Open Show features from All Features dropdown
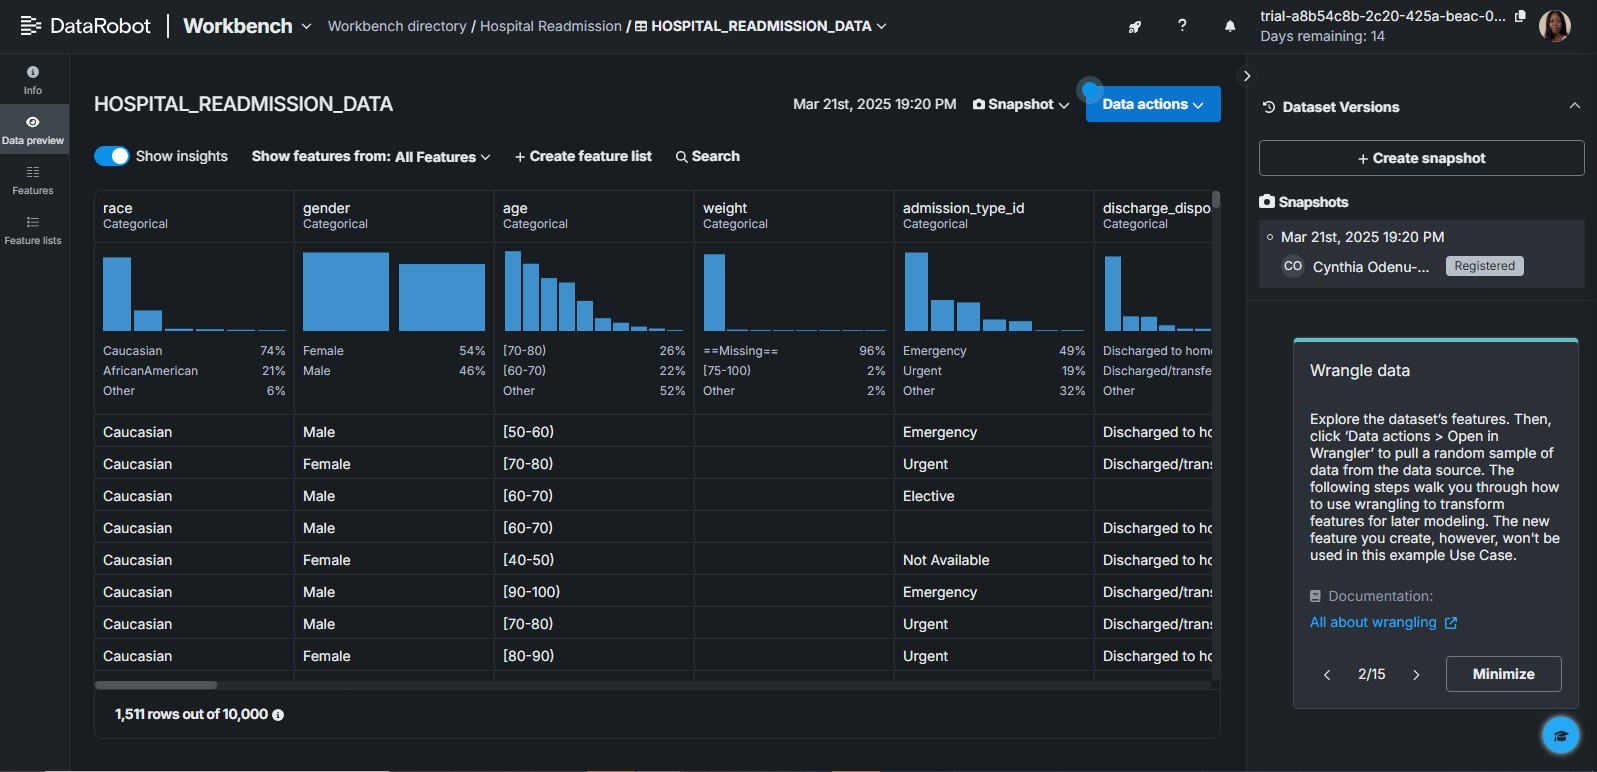The height and width of the screenshot is (772, 1597). 371,156
